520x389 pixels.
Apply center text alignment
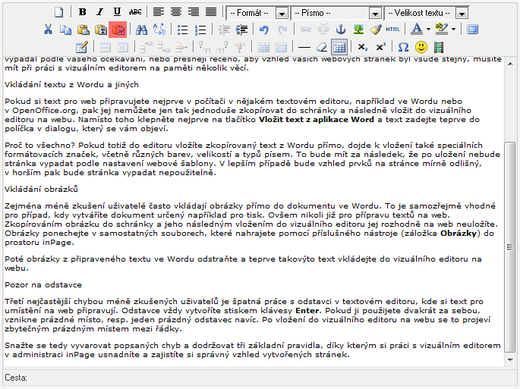point(176,12)
